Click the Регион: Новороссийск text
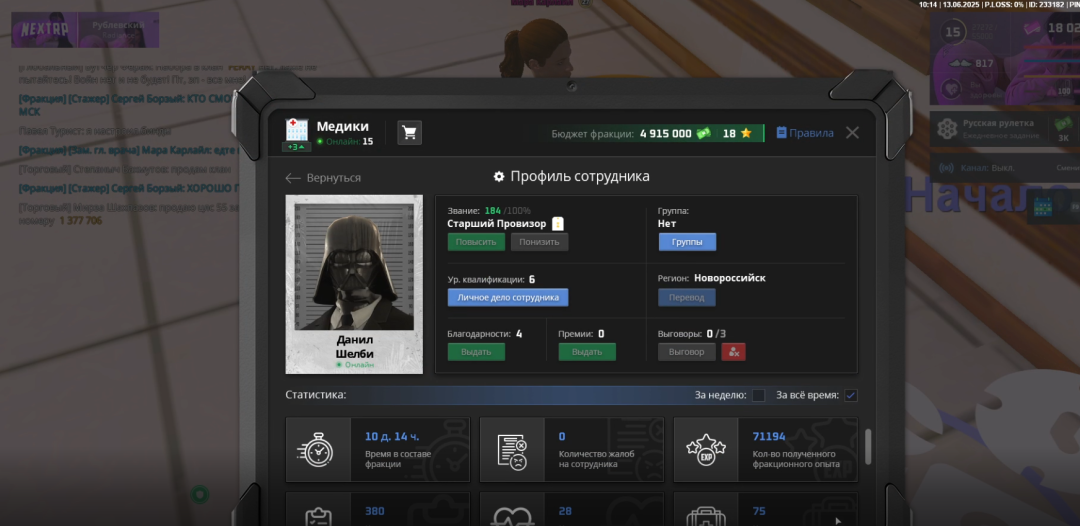1080x526 pixels. click(712, 278)
